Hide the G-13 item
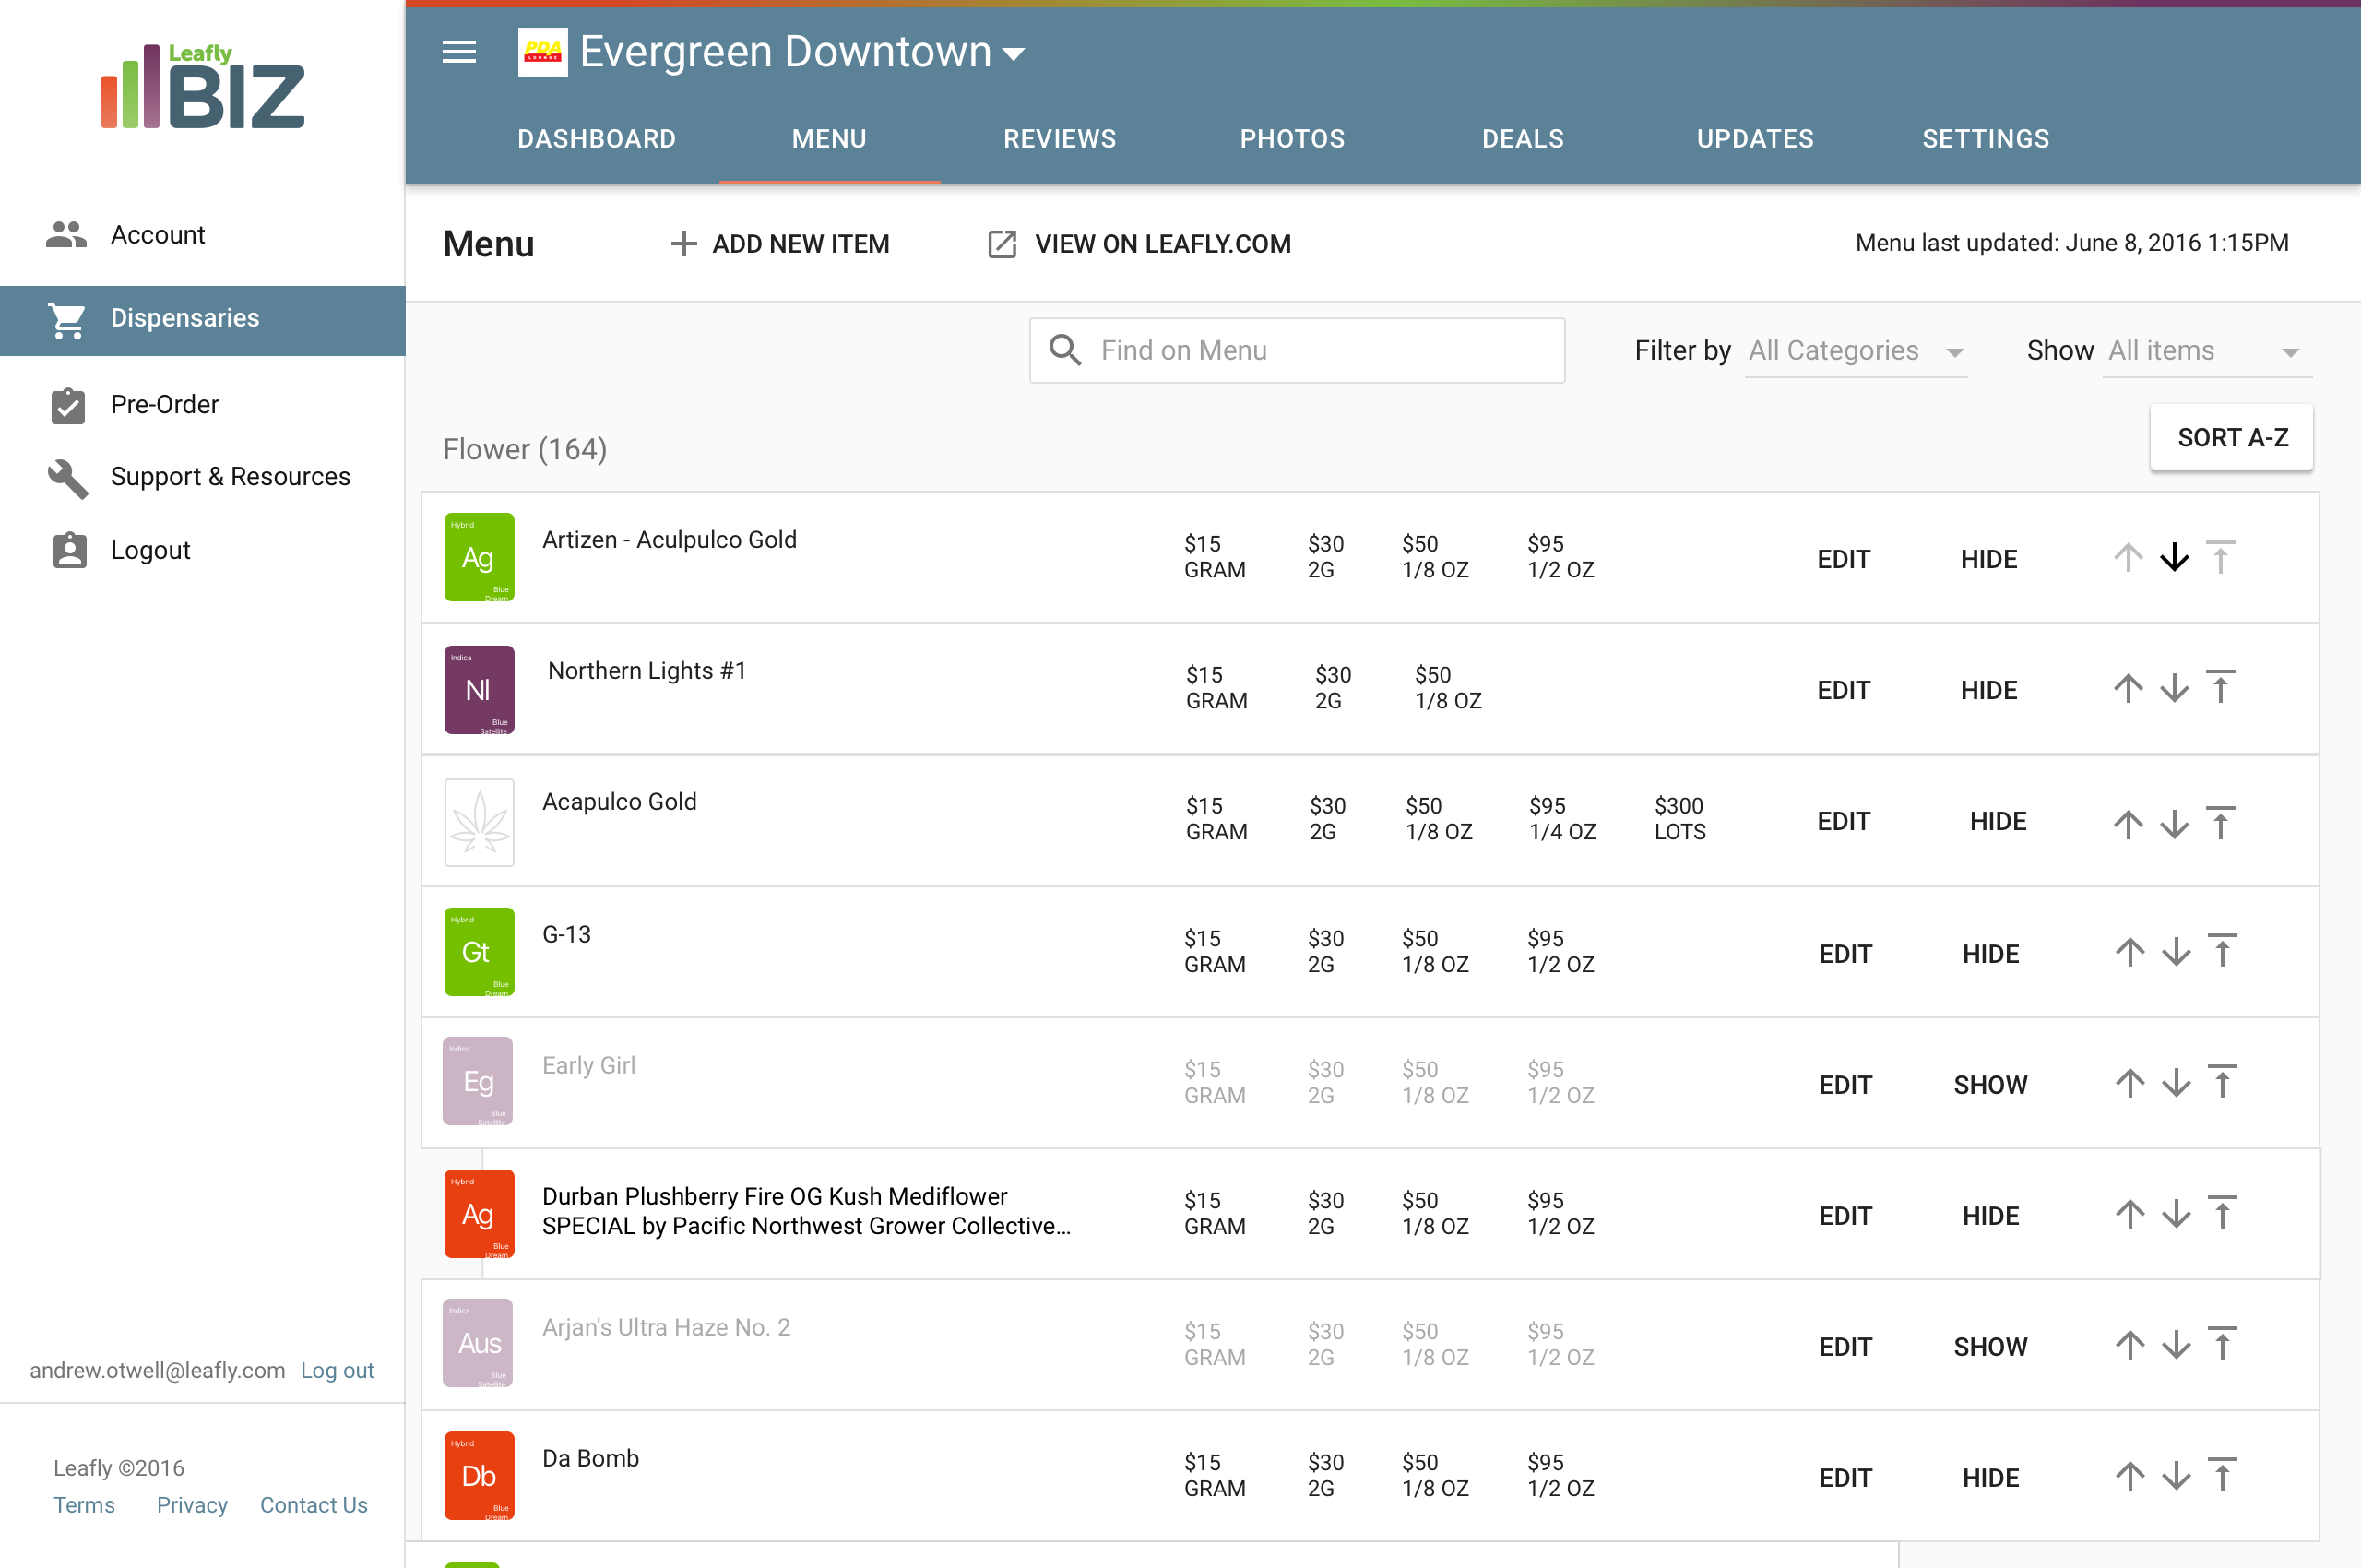 pyautogui.click(x=1990, y=955)
